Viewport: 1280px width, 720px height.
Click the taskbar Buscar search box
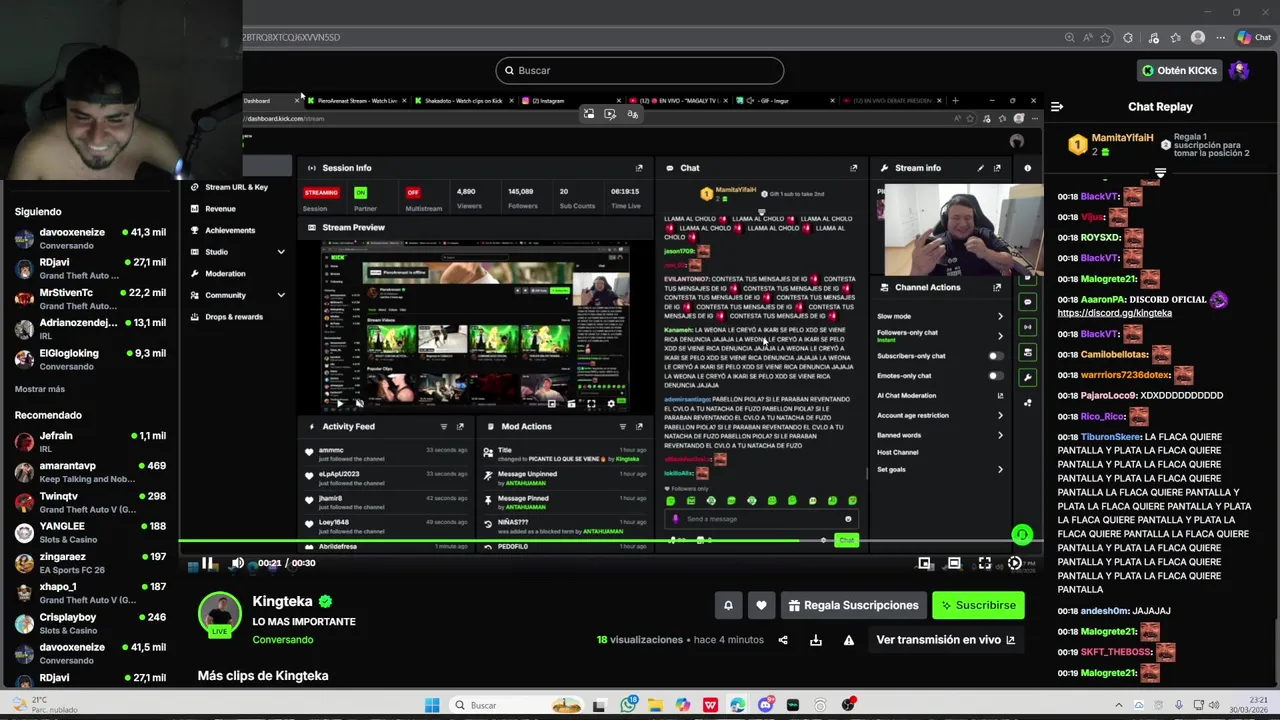516,705
